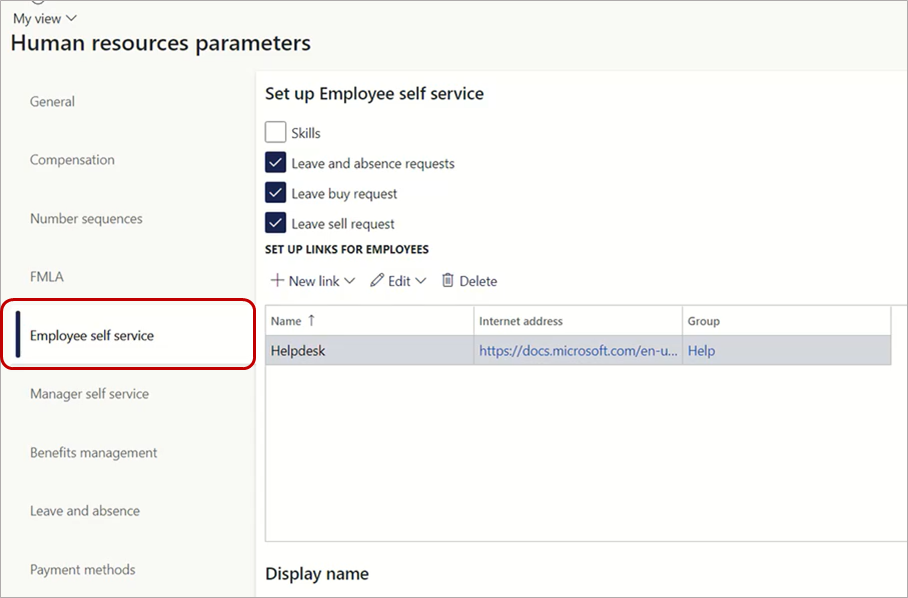
Task: Click the sort arrow beside Name column
Action: click(x=312, y=321)
